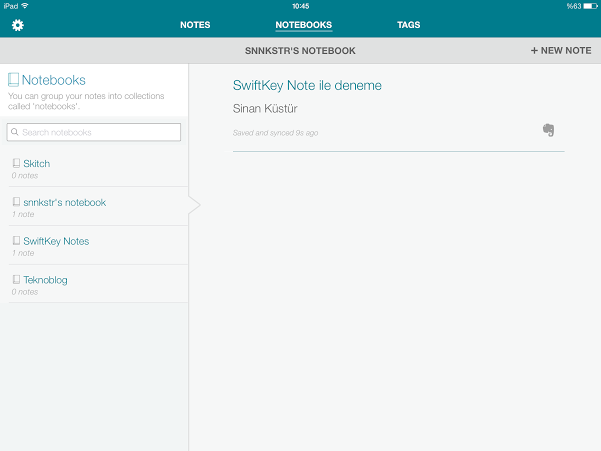Click the Saved and synced 9s ago status
601x451 pixels.
[x=275, y=133]
